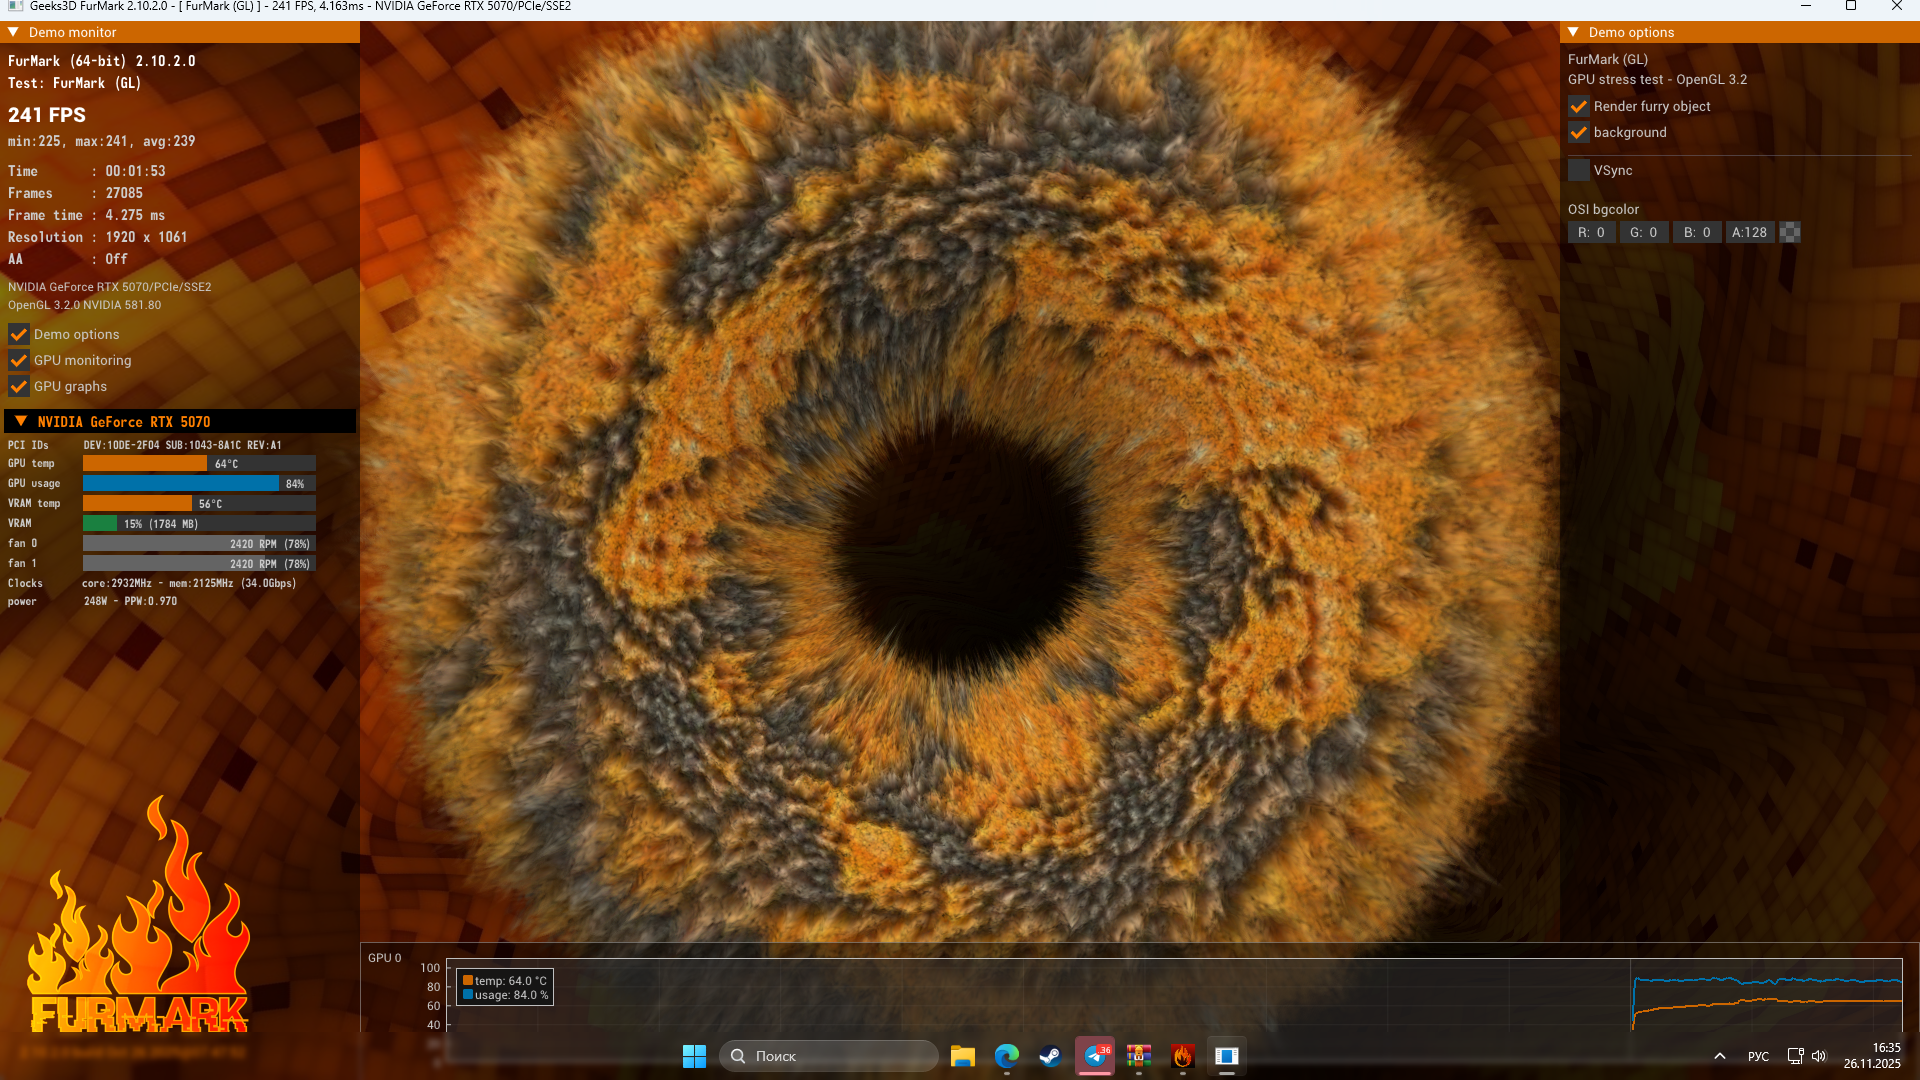Click the FurMark flame taskbar icon
Screen dimensions: 1920x1080
pos(1183,1056)
